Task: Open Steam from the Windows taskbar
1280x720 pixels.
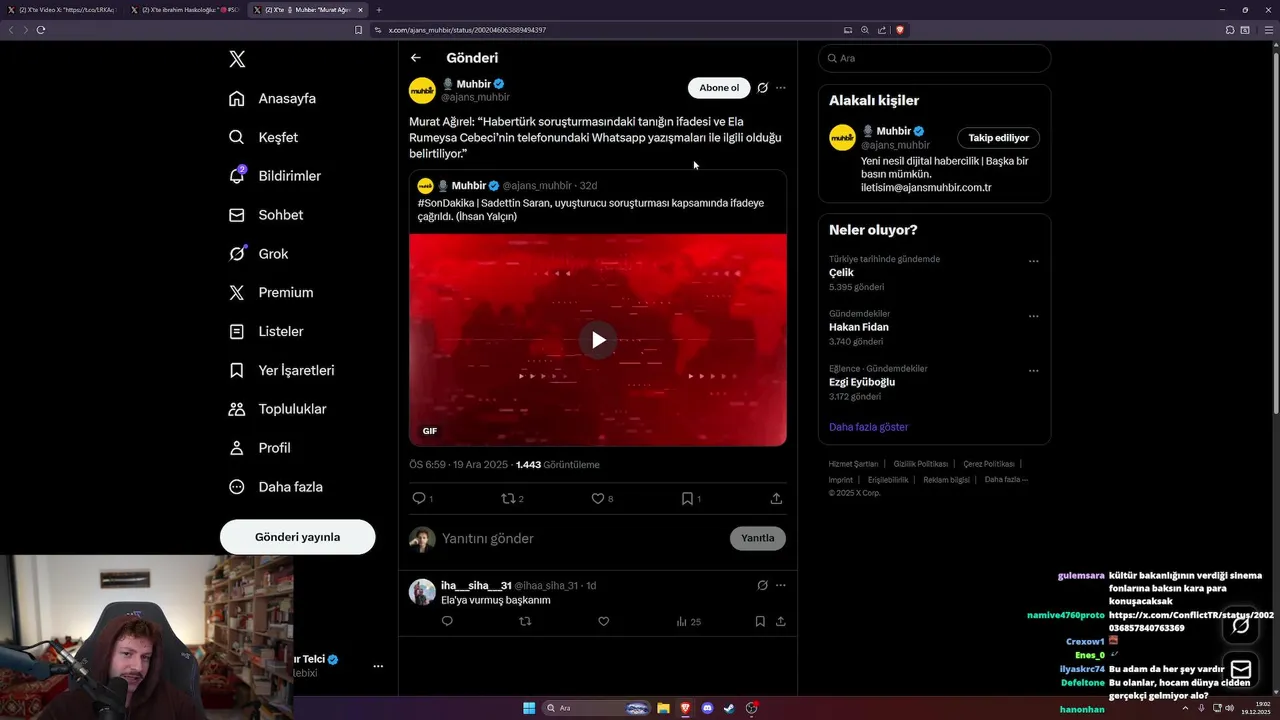Action: 729,708
